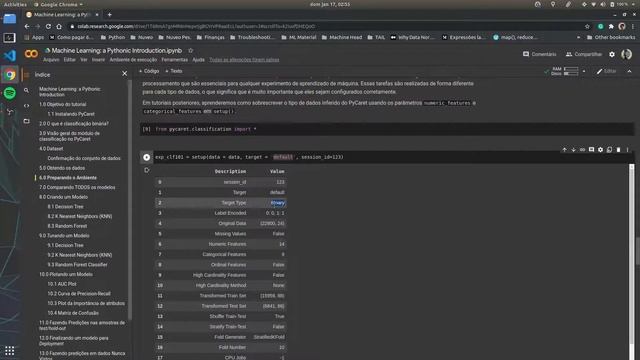640x360 pixels.
Task: Open cell editor settings gear
Action: coord(600,150)
